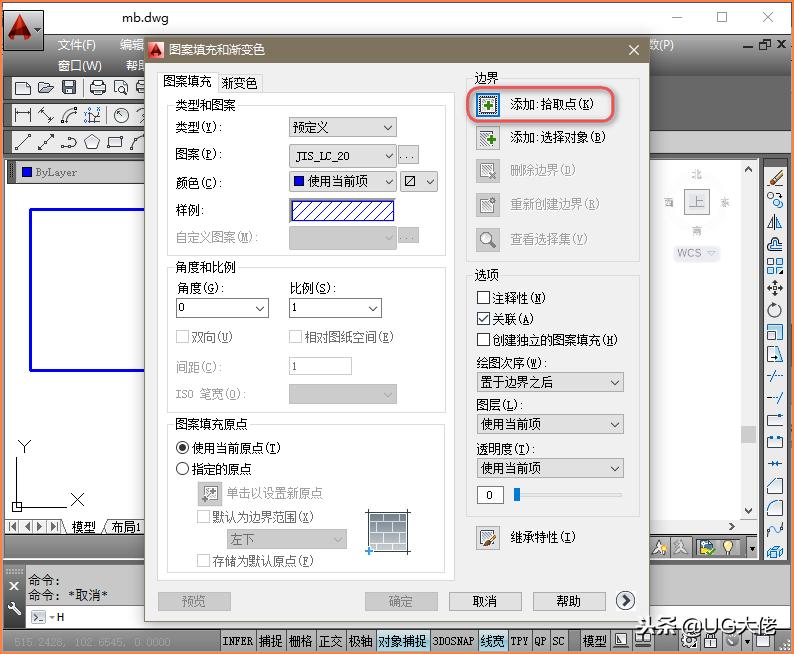794x654 pixels.
Task: Click the New file toolbar icon
Action: coord(22,88)
